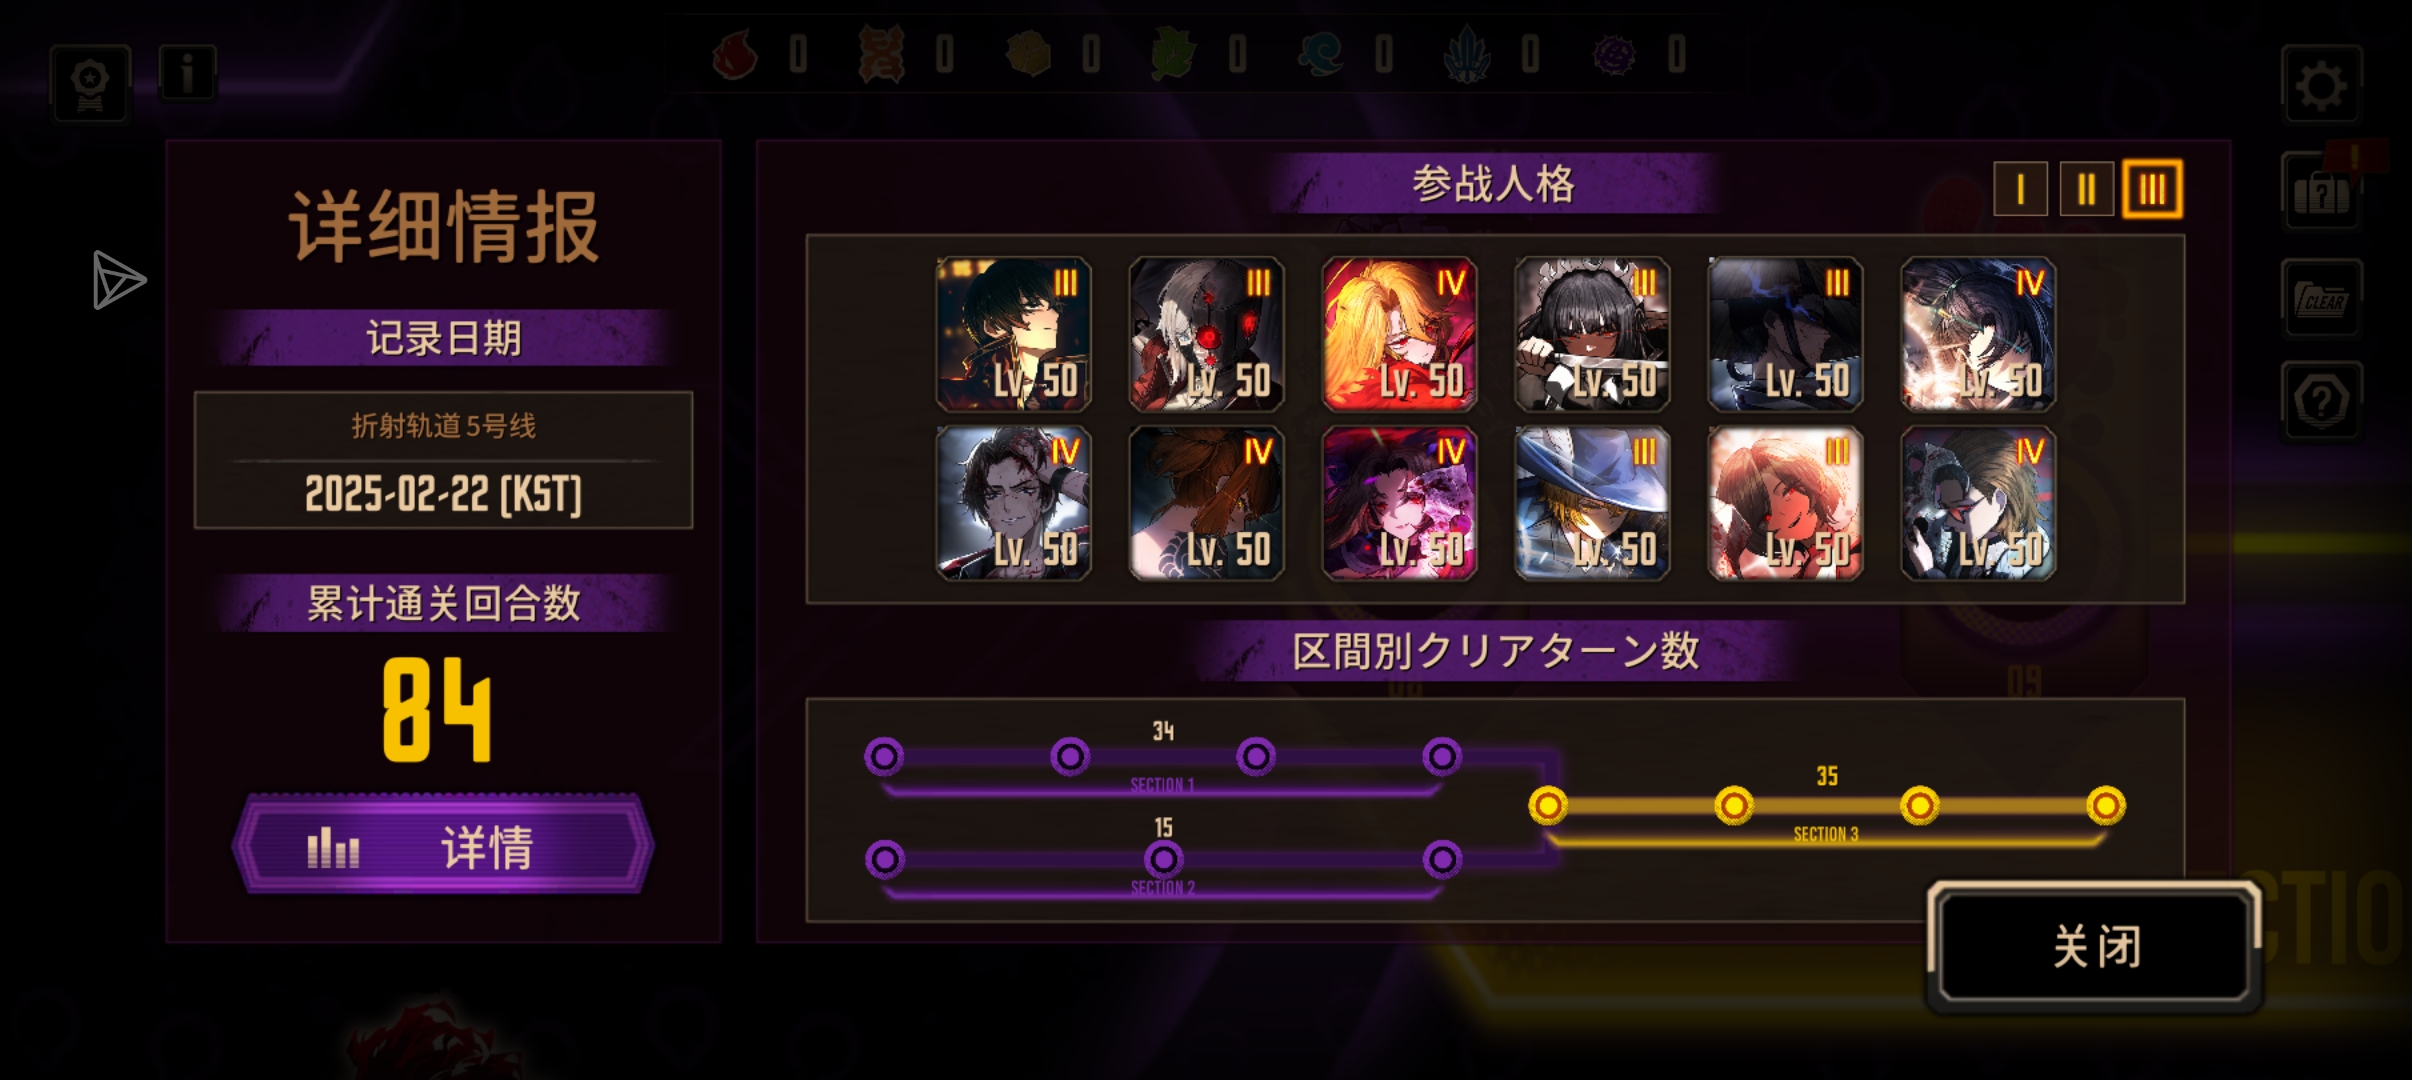Click the 详情 details button
2412x1080 pixels.
pos(443,845)
